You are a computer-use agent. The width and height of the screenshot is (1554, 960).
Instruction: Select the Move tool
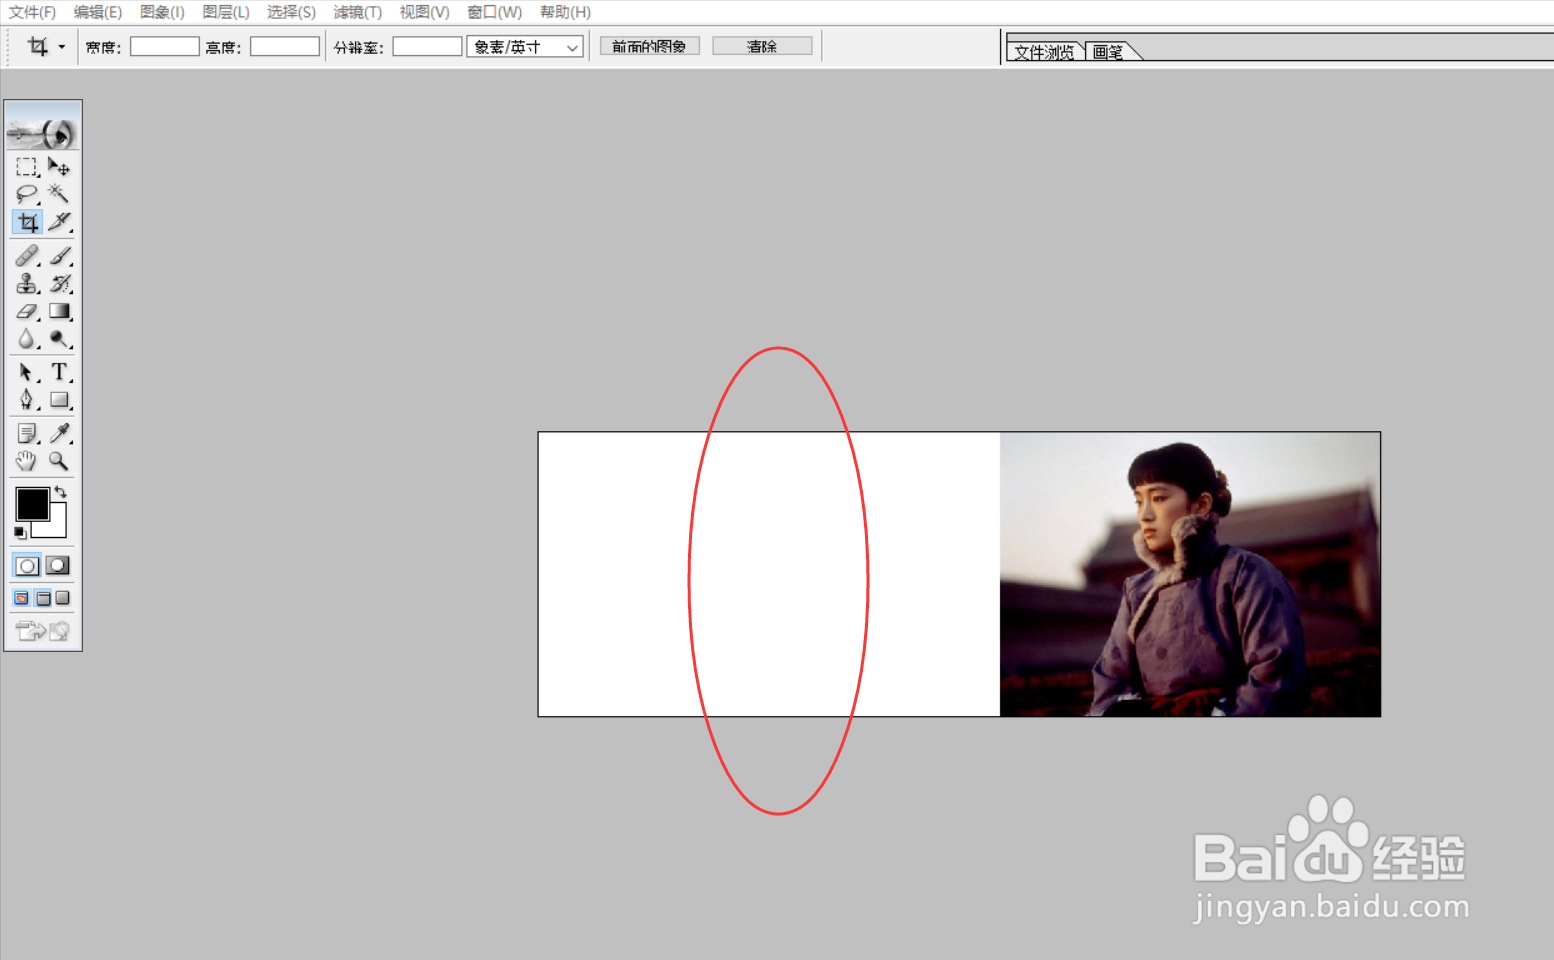[x=59, y=167]
